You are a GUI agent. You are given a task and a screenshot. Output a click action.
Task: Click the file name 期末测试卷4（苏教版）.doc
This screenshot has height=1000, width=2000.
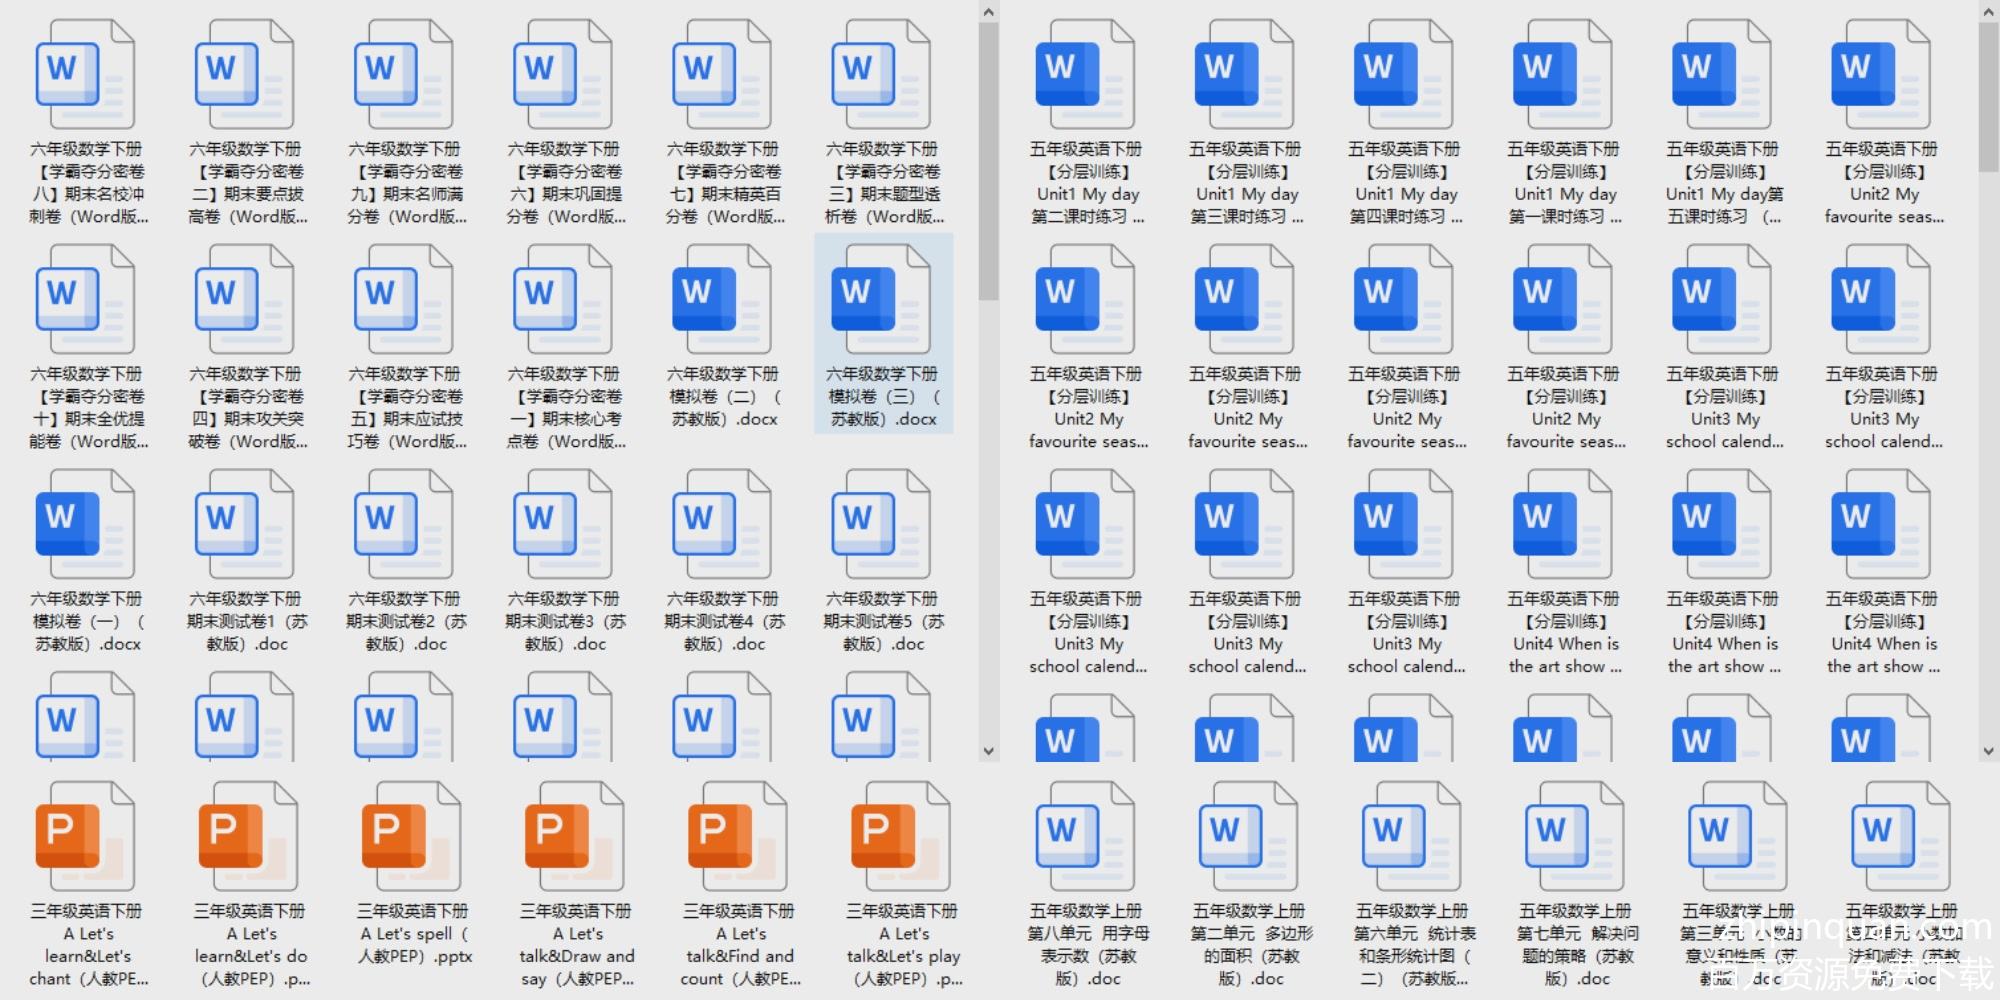(724, 621)
